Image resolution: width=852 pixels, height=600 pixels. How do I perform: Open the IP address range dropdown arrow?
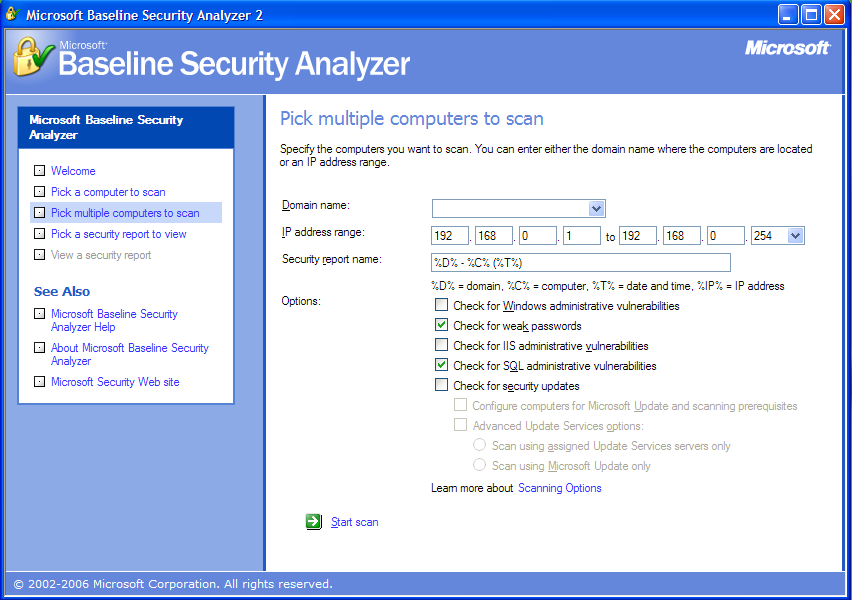tap(795, 236)
